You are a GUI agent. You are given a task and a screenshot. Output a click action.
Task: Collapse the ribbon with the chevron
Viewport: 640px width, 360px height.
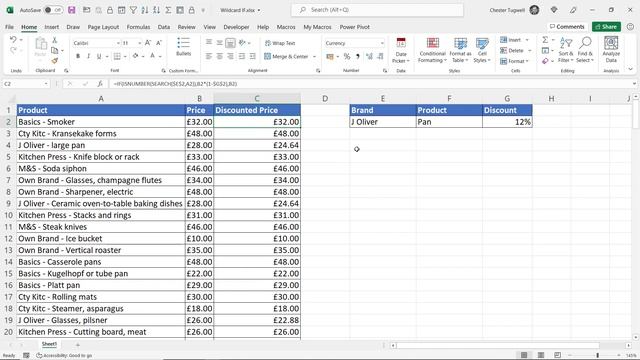click(x=631, y=69)
